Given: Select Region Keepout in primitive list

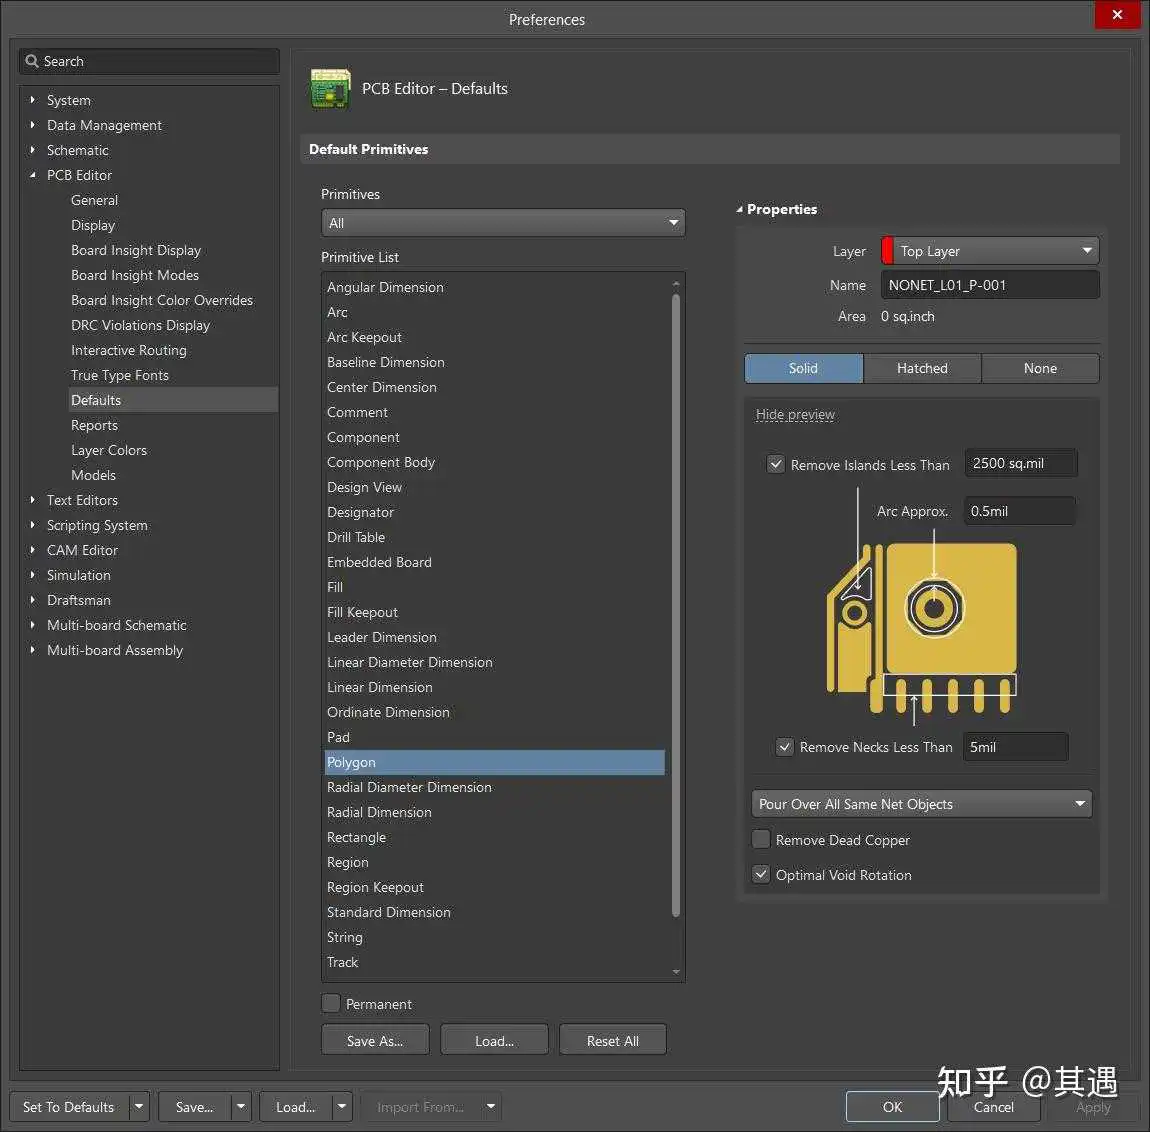Looking at the screenshot, I should click(x=494, y=887).
